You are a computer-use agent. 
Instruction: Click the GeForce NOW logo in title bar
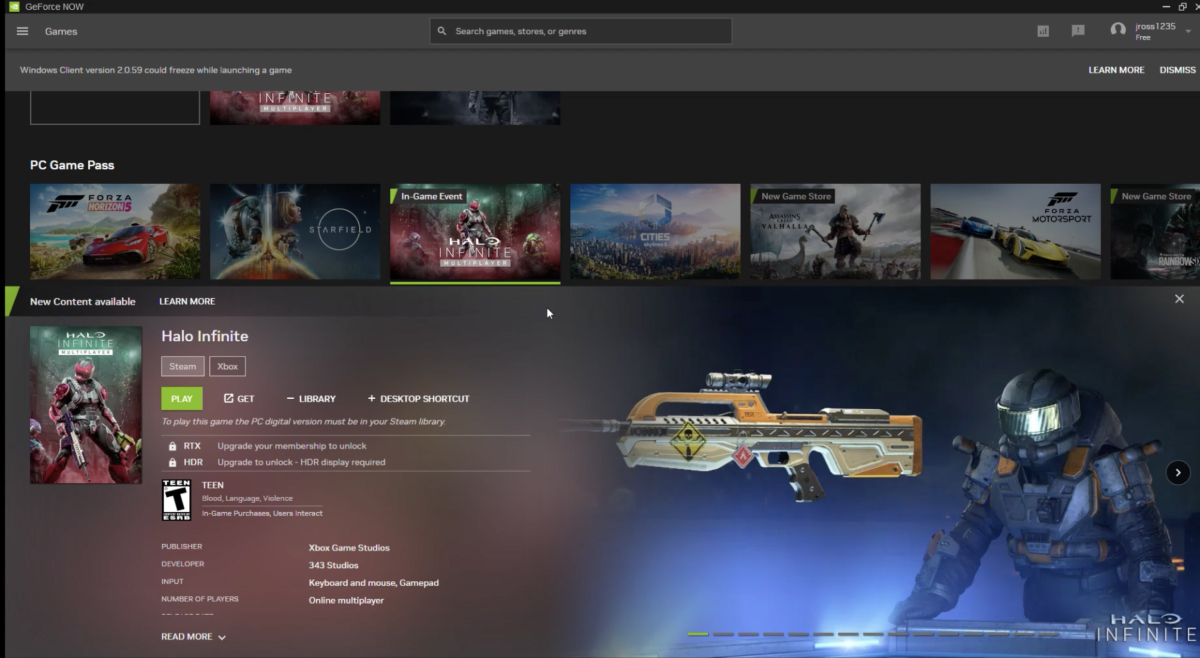pos(14,6)
